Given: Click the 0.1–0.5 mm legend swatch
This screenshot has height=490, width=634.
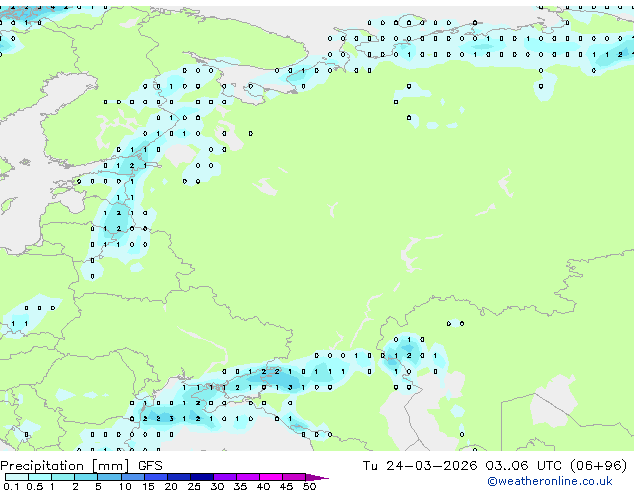Looking at the screenshot, I should [x=17, y=477].
